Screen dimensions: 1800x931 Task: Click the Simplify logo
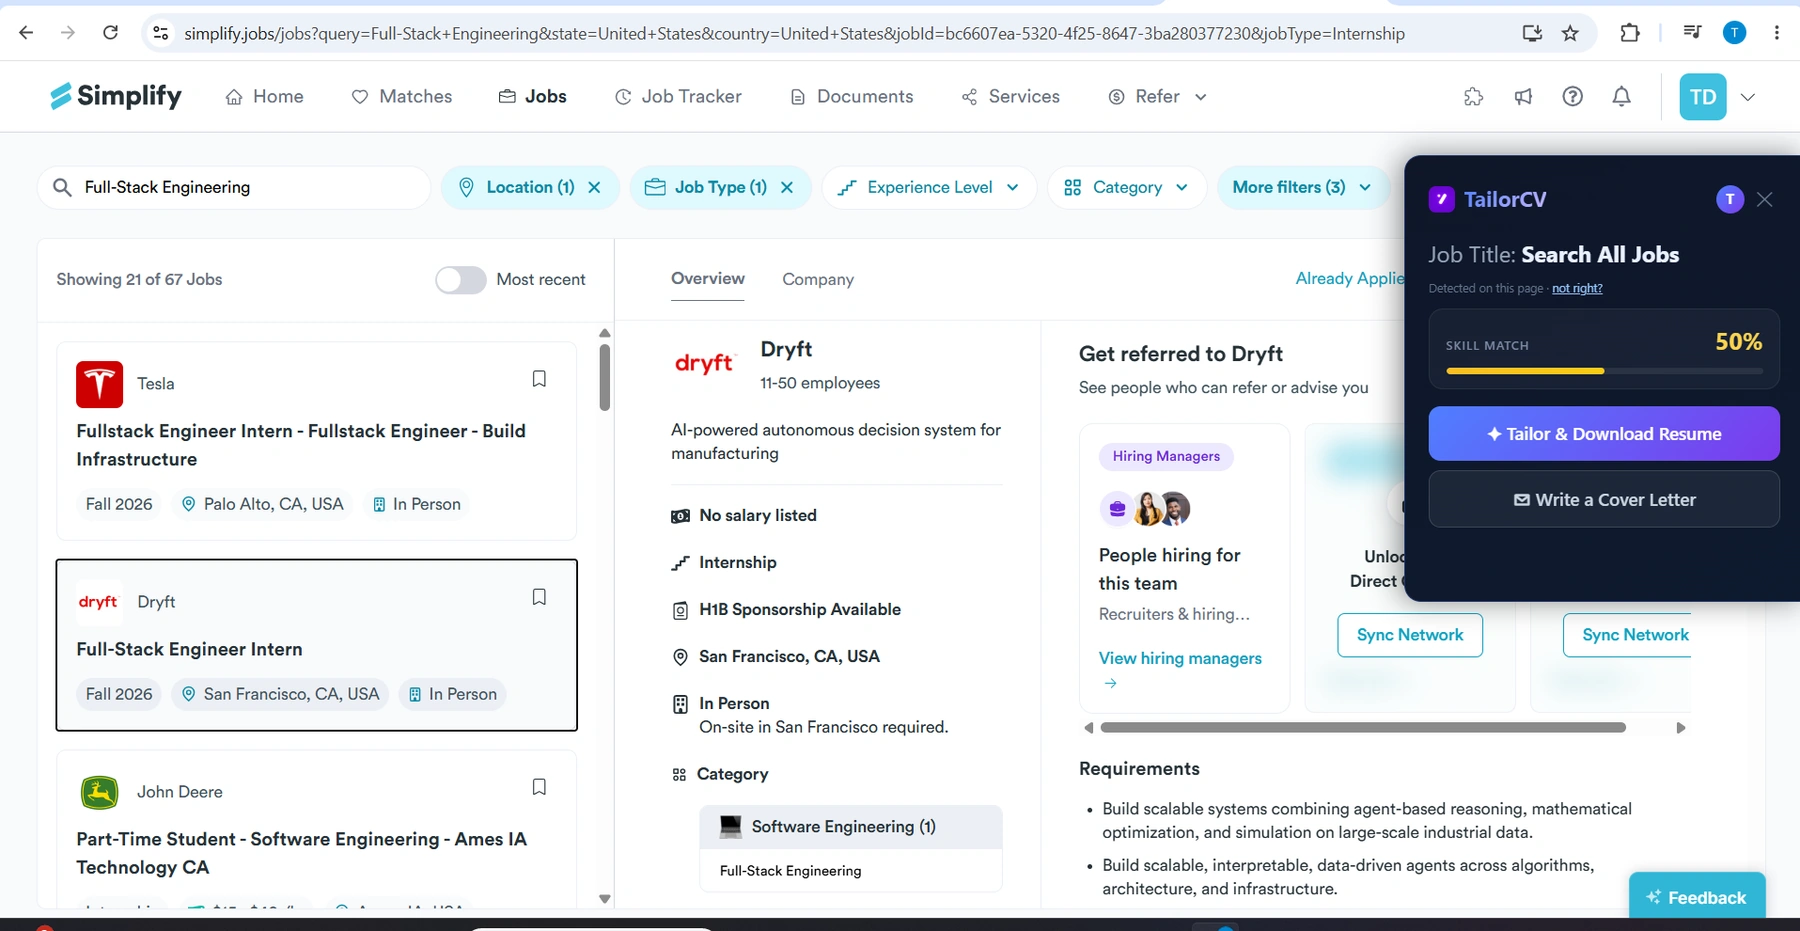[116, 96]
